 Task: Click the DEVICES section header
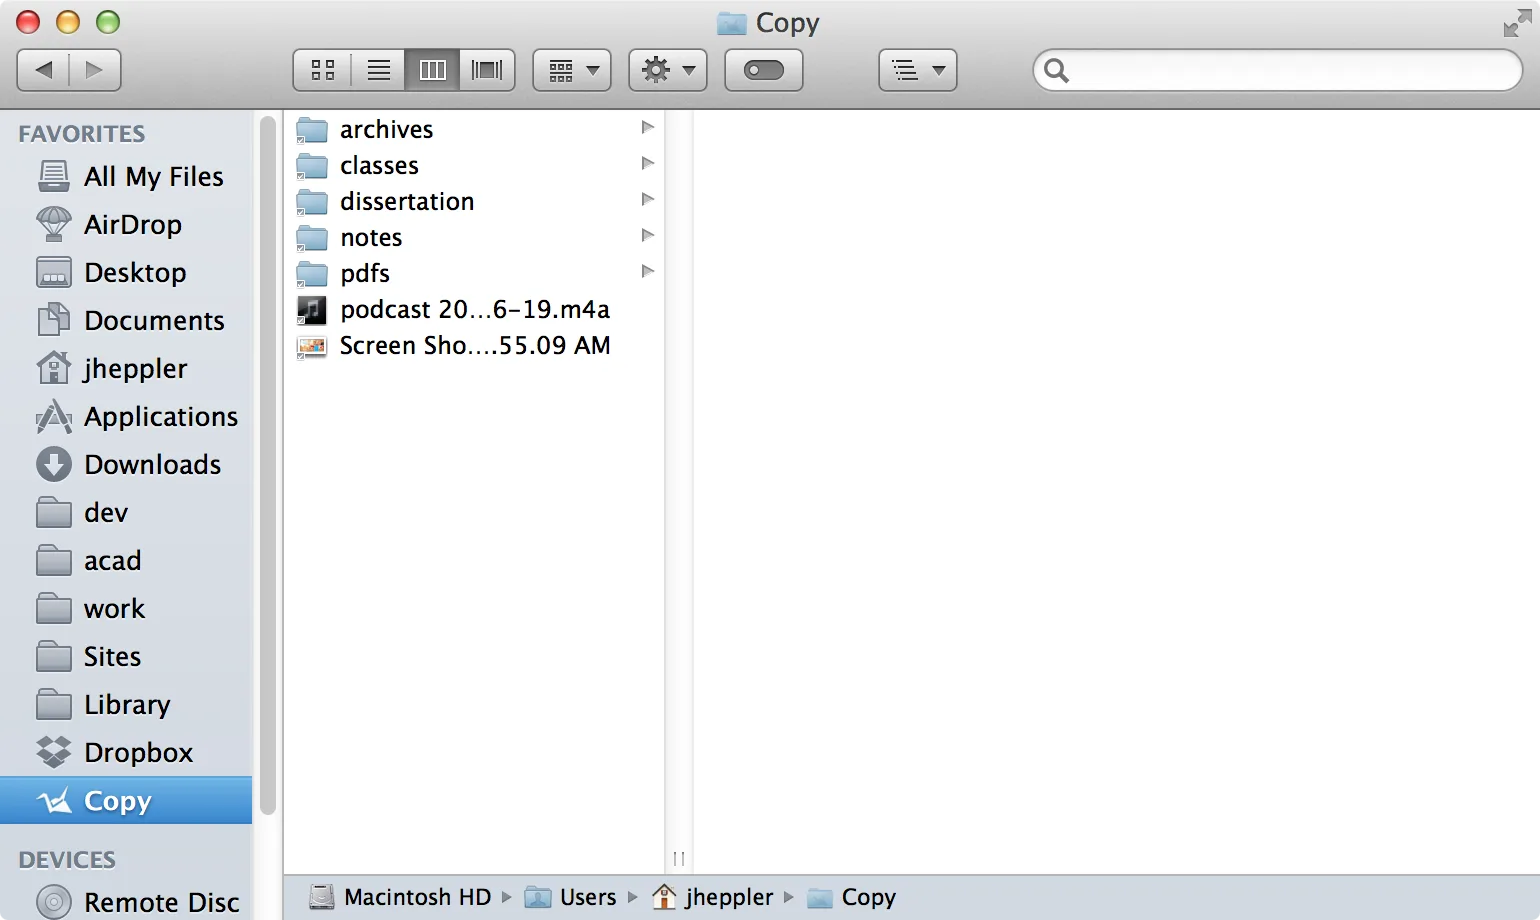coord(67,859)
